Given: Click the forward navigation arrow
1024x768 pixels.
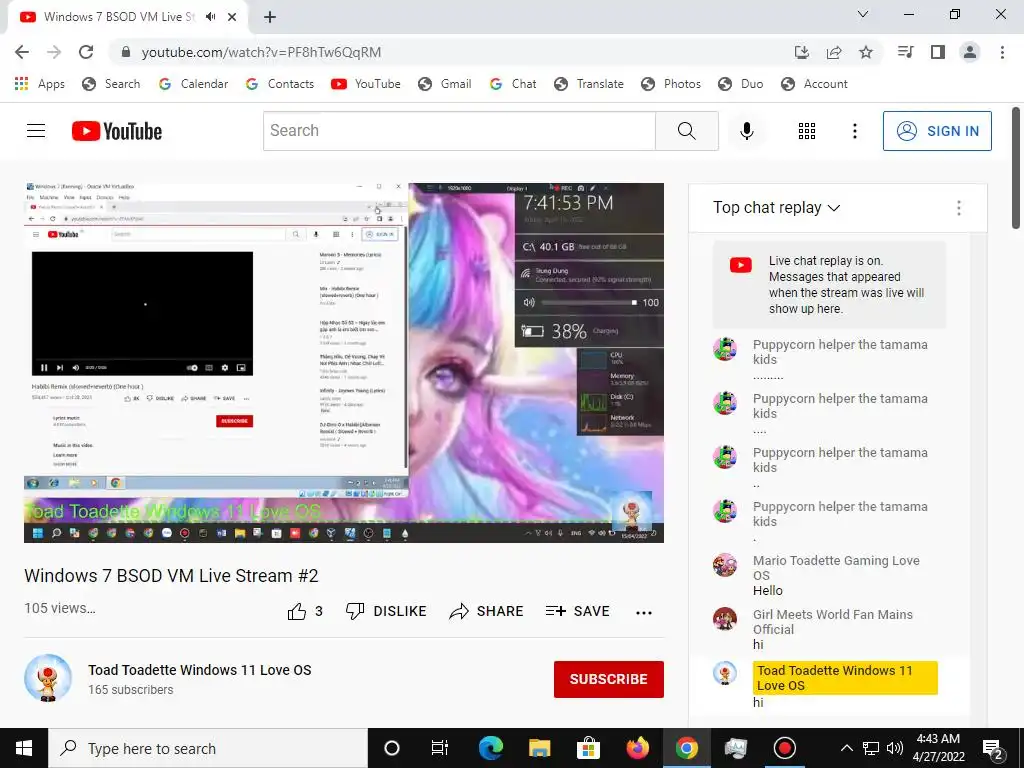Looking at the screenshot, I should click(54, 52).
